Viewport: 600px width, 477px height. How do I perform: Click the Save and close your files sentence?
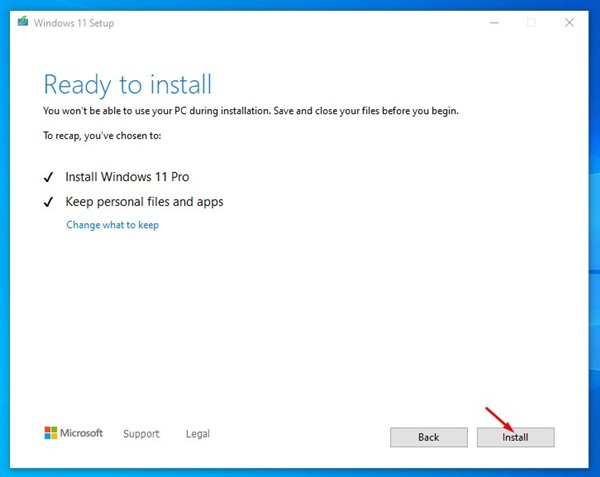[366, 111]
